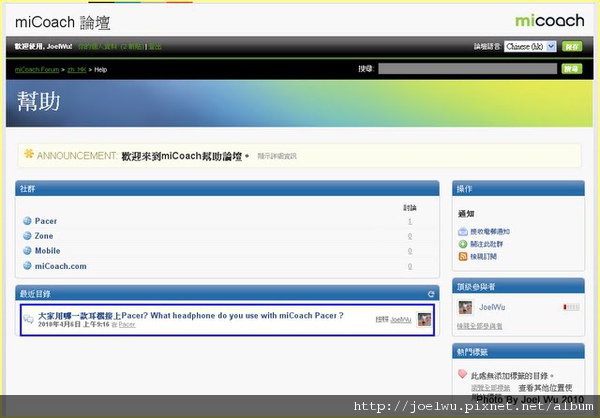Open the forum language dropdown showing Chinese (hk)

[530, 46]
